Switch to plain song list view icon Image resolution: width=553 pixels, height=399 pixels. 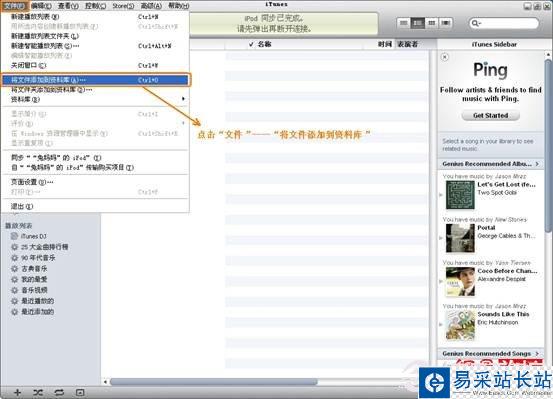(404, 23)
